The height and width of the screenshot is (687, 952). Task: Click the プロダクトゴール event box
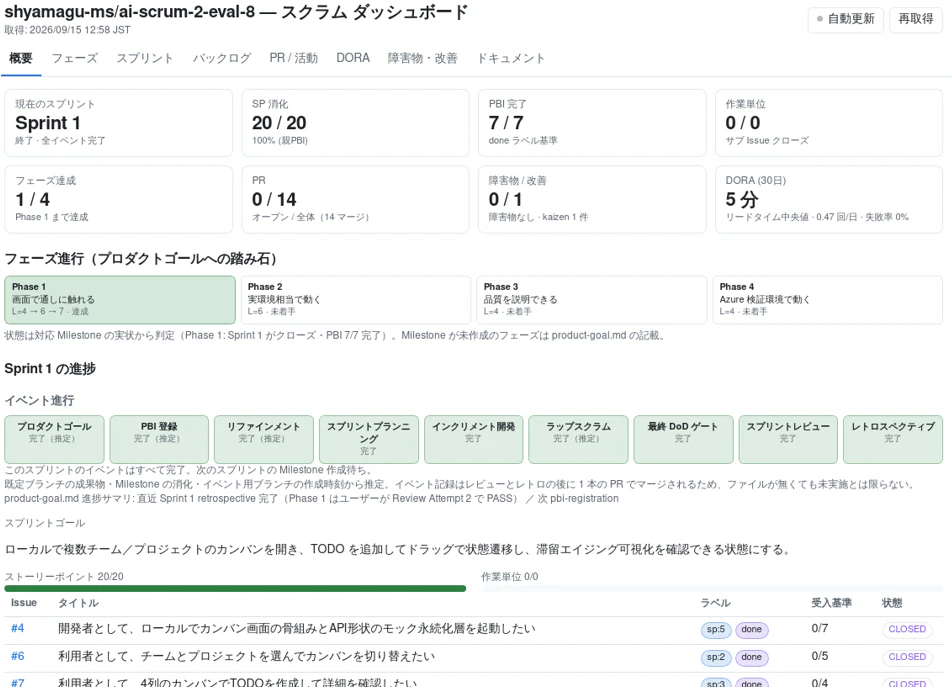tap(55, 439)
